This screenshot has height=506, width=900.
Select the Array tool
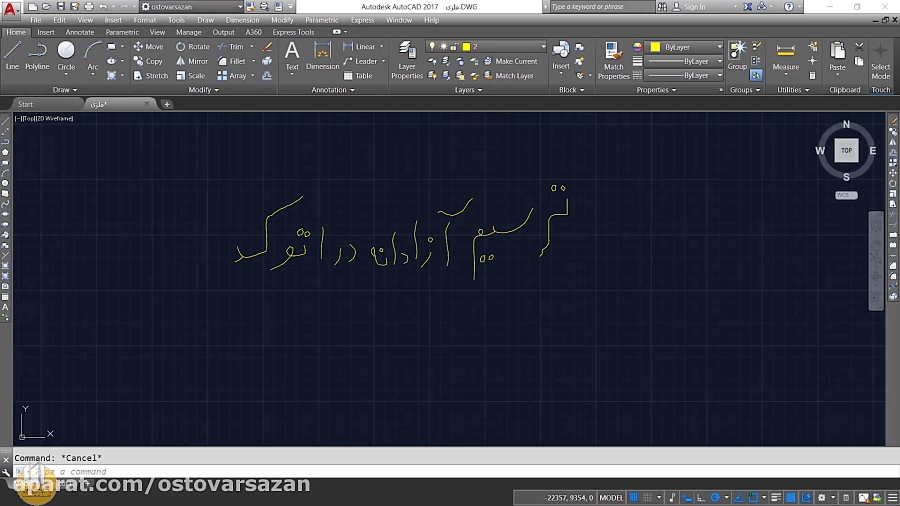[232, 75]
